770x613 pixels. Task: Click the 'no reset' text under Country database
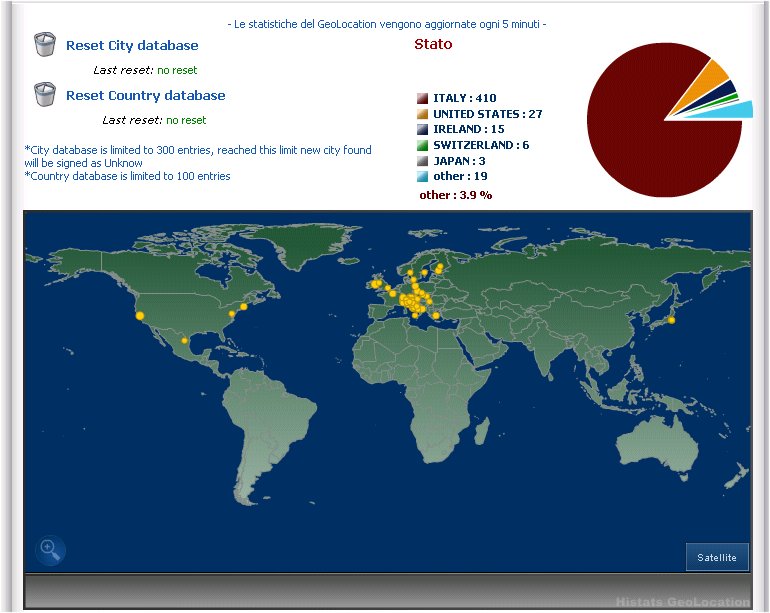tap(186, 120)
